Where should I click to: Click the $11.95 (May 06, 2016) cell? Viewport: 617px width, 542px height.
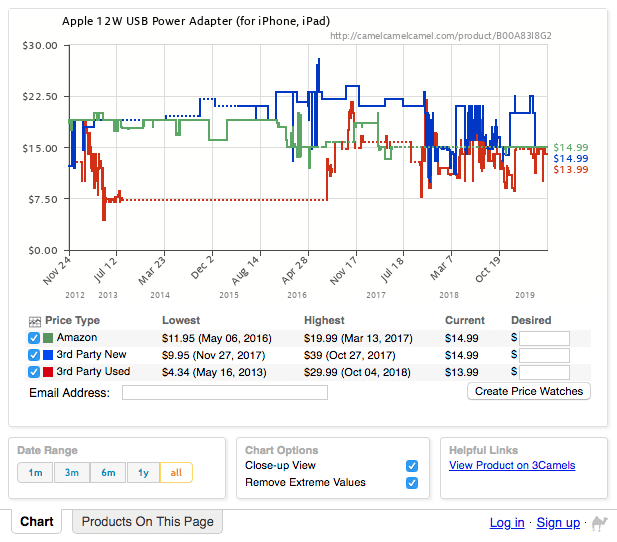(x=217, y=339)
